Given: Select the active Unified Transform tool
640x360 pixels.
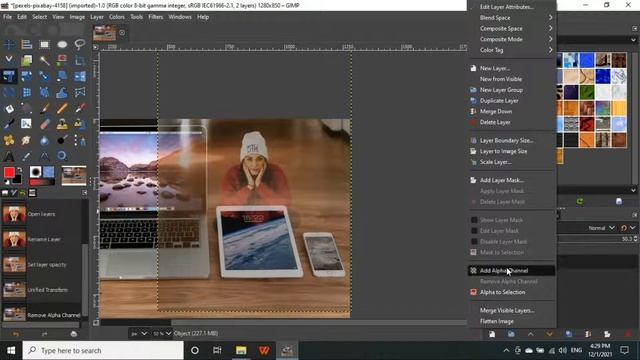Looking at the screenshot, I should click(x=9, y=76).
